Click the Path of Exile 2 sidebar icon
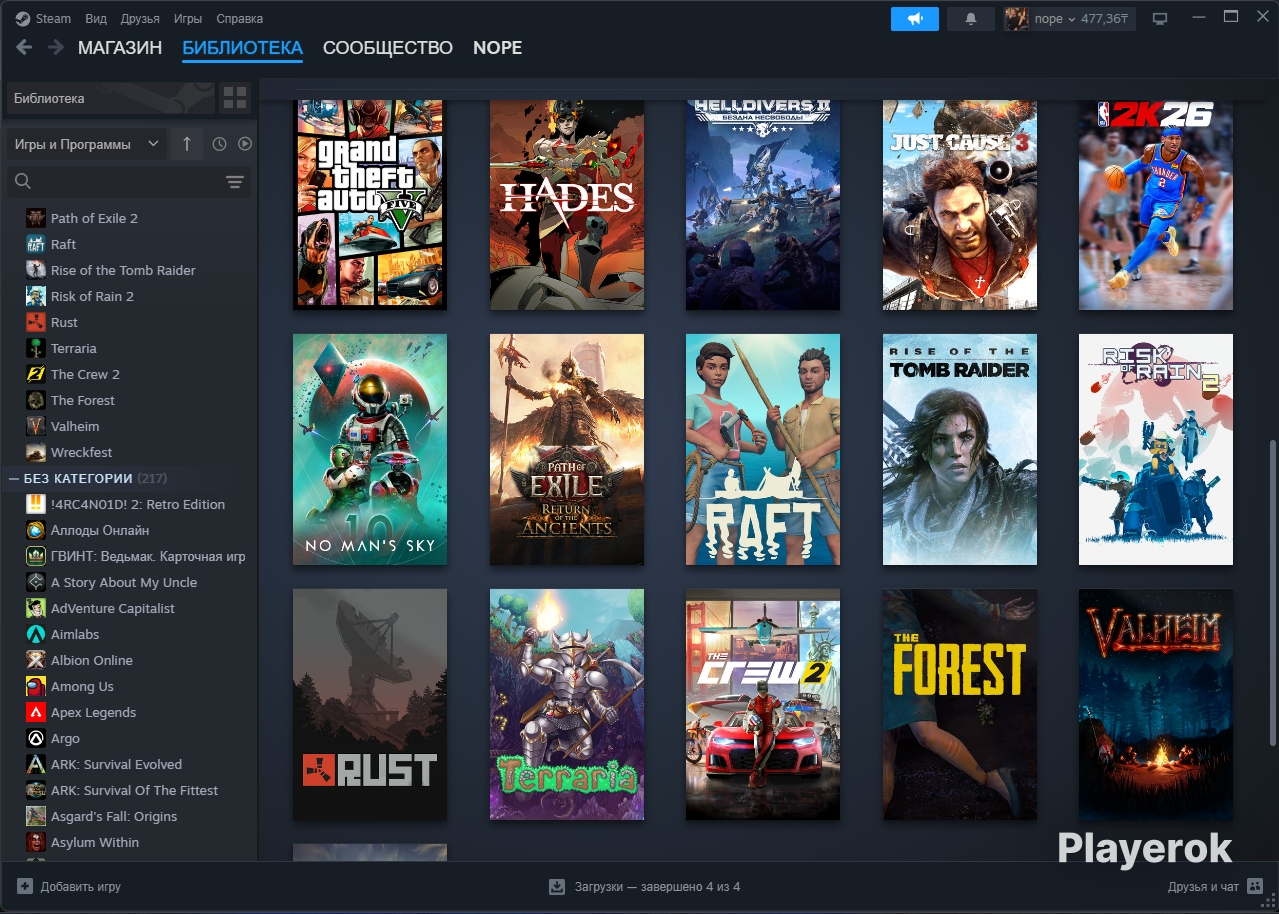This screenshot has width=1279, height=914. click(x=36, y=218)
